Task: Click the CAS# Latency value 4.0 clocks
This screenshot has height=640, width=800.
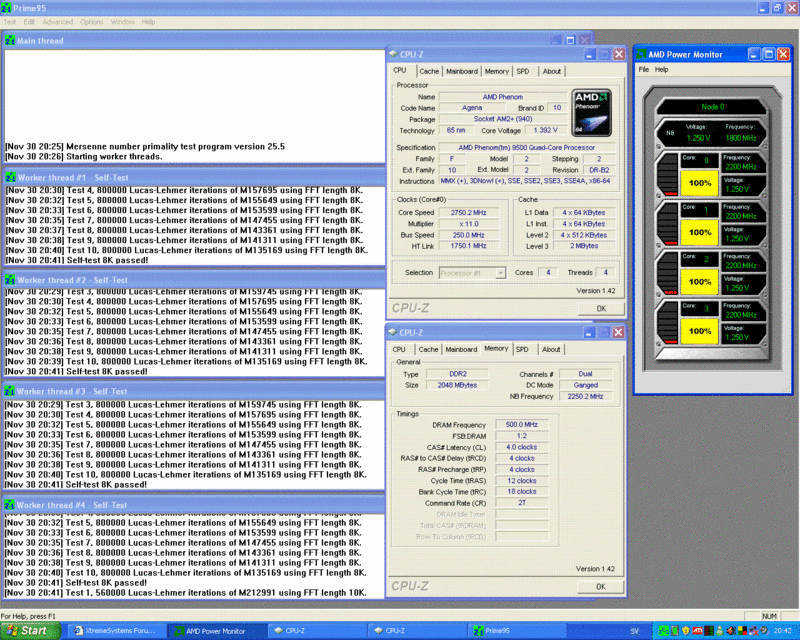Action: [x=521, y=447]
